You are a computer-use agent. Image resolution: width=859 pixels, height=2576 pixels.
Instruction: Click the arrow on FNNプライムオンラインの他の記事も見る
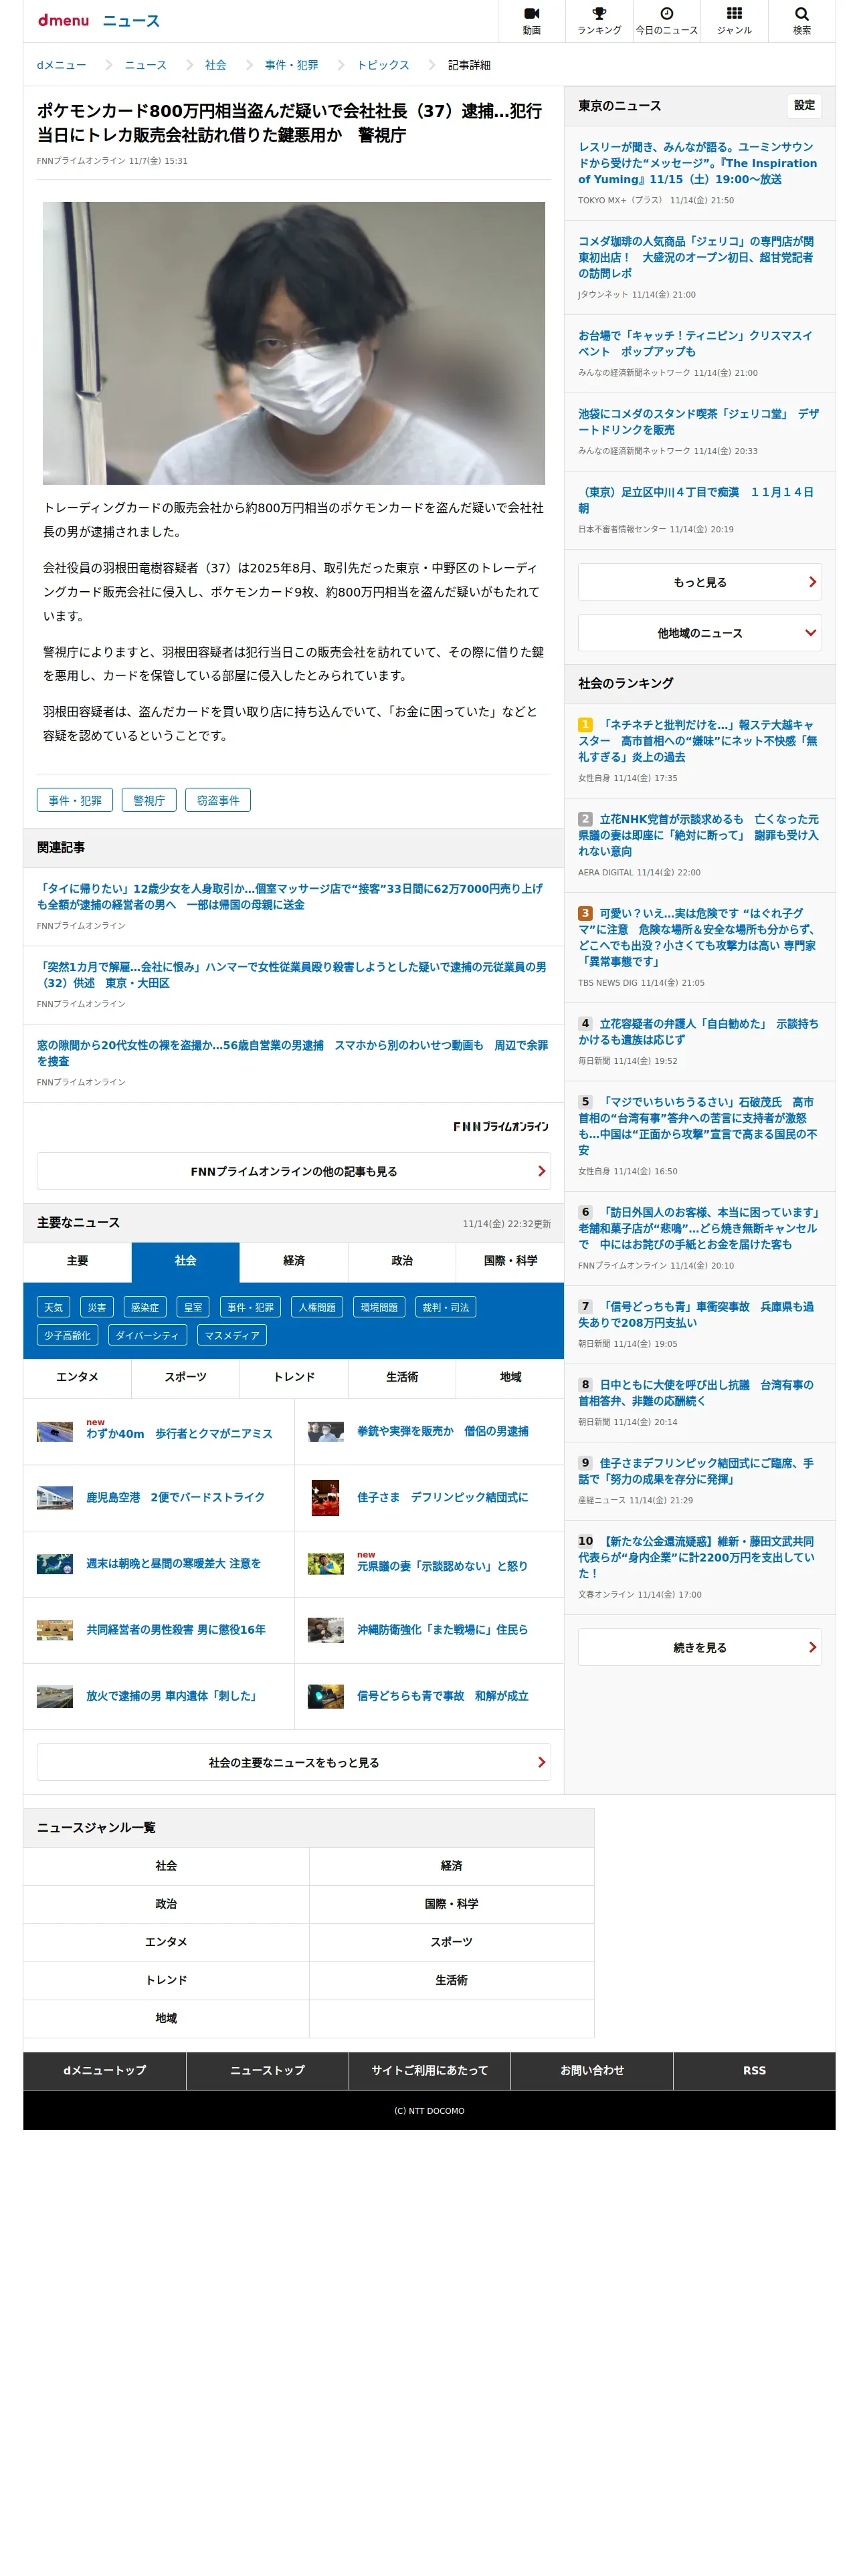tap(541, 1171)
